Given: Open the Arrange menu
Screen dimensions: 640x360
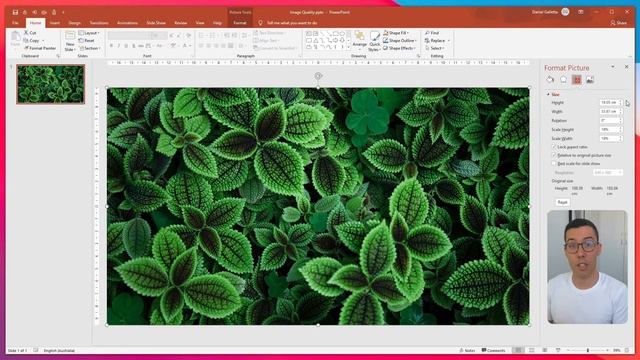Looking at the screenshot, I should [x=359, y=39].
